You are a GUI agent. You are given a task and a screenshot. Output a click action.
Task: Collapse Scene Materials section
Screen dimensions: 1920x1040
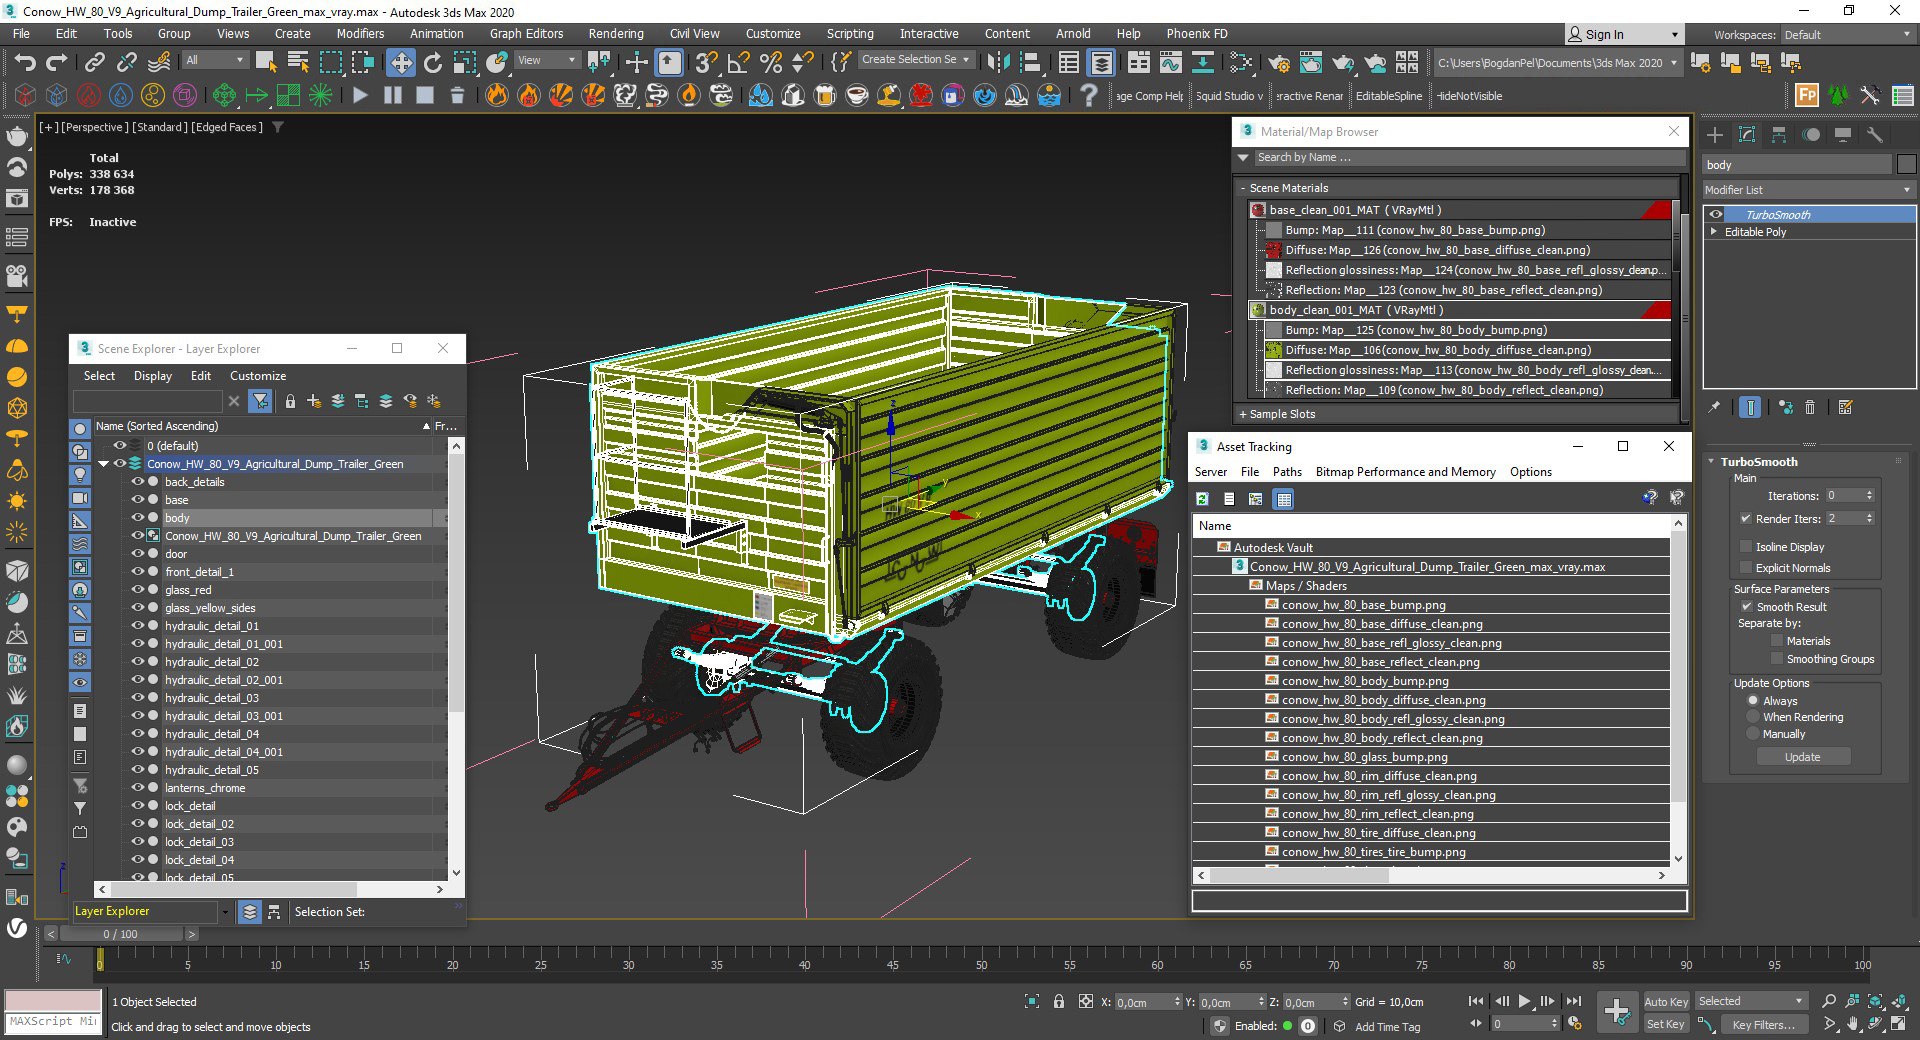pyautogui.click(x=1243, y=188)
